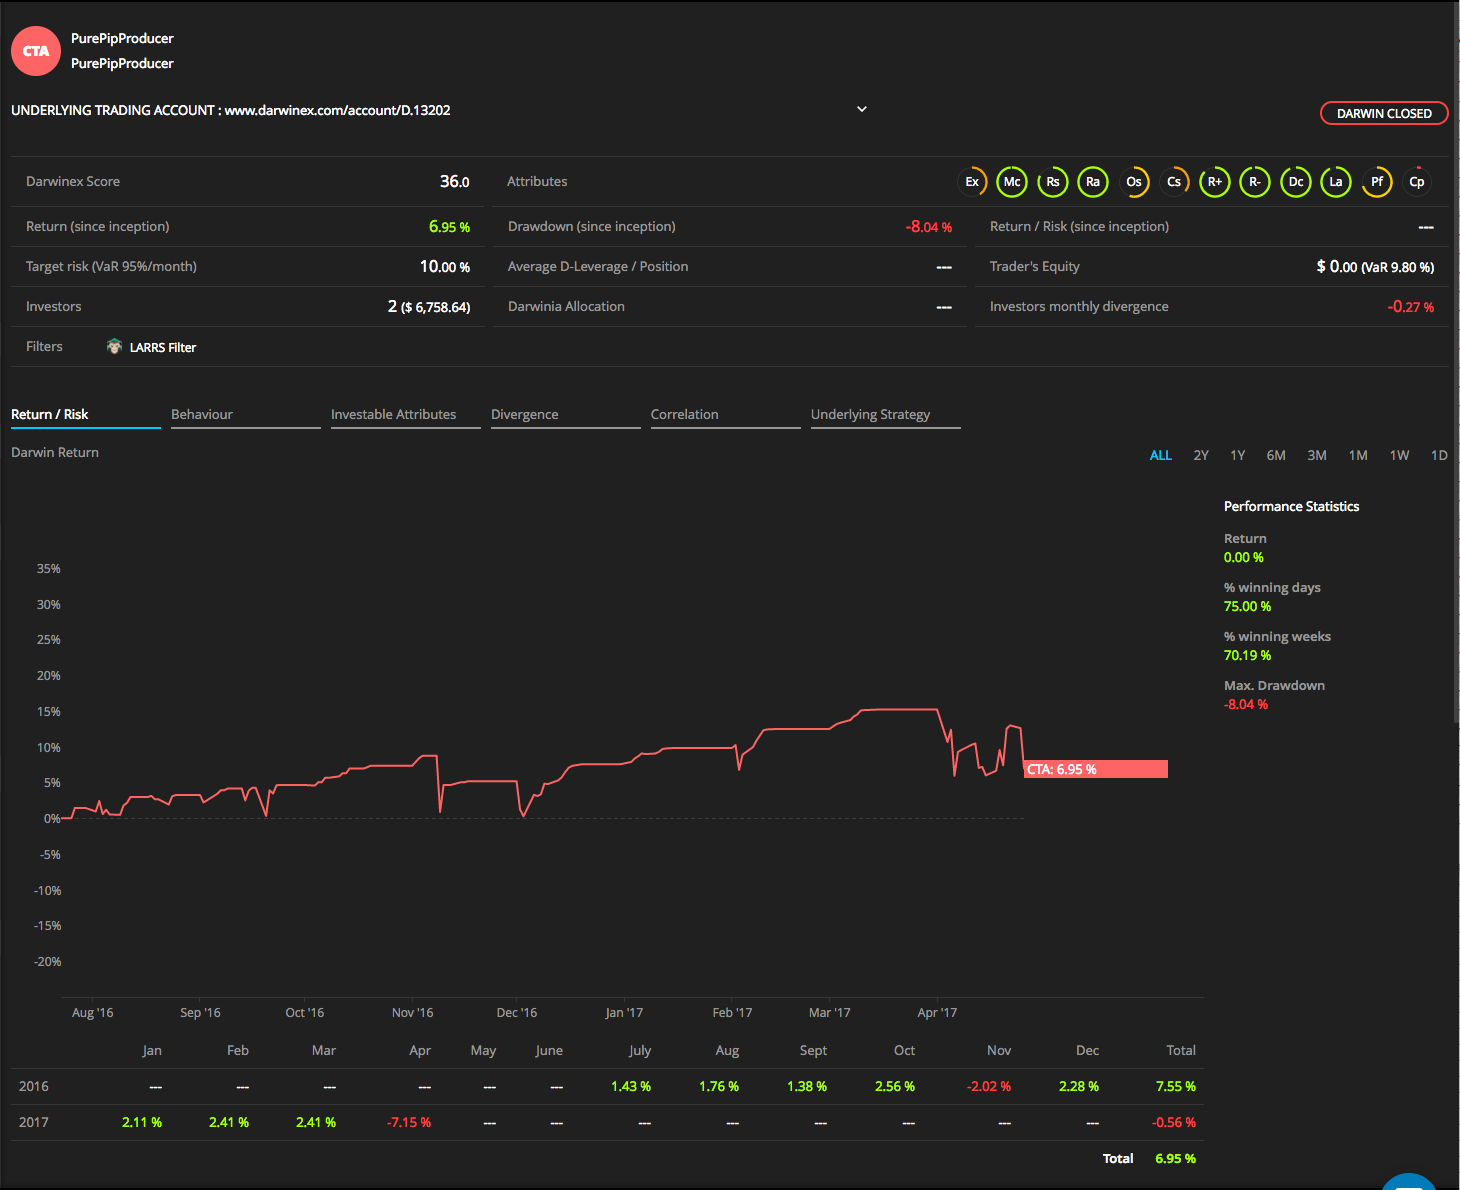This screenshot has height=1190, width=1460.
Task: Click the Darwinex Score value 36.0
Action: 455,181
